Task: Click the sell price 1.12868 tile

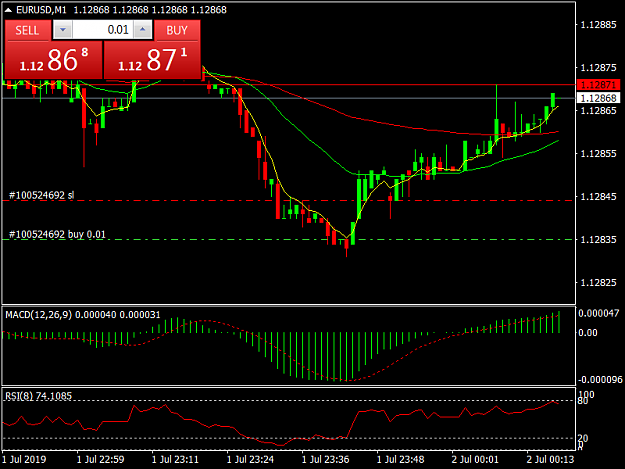Action: coord(53,60)
